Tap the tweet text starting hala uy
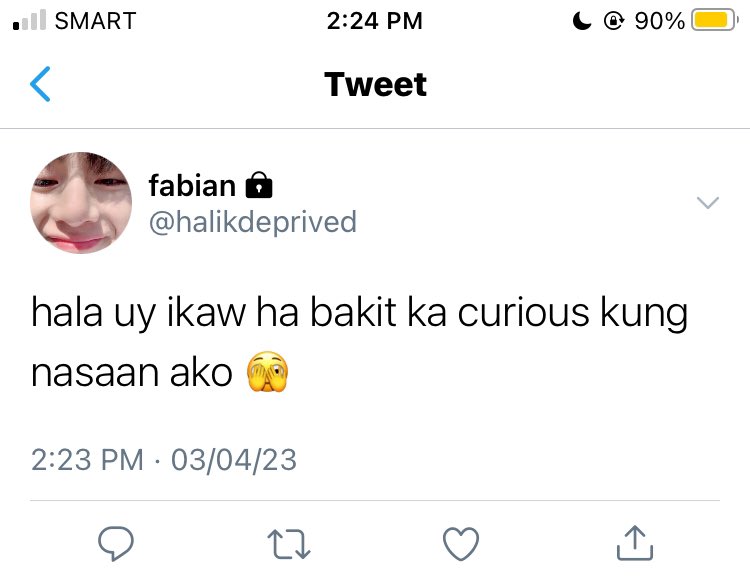750x587 pixels. (359, 343)
